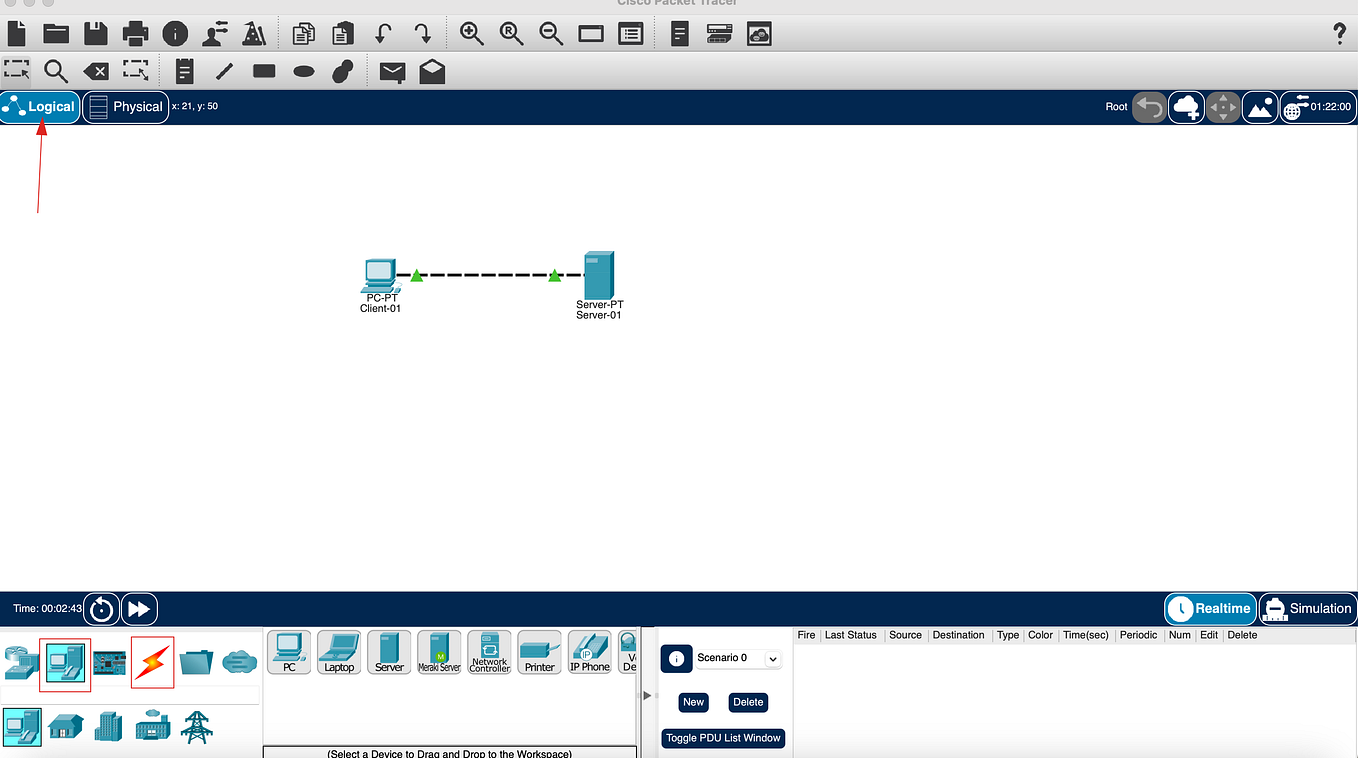
Task: Open the Scenario 0 dropdown
Action: pos(771,658)
